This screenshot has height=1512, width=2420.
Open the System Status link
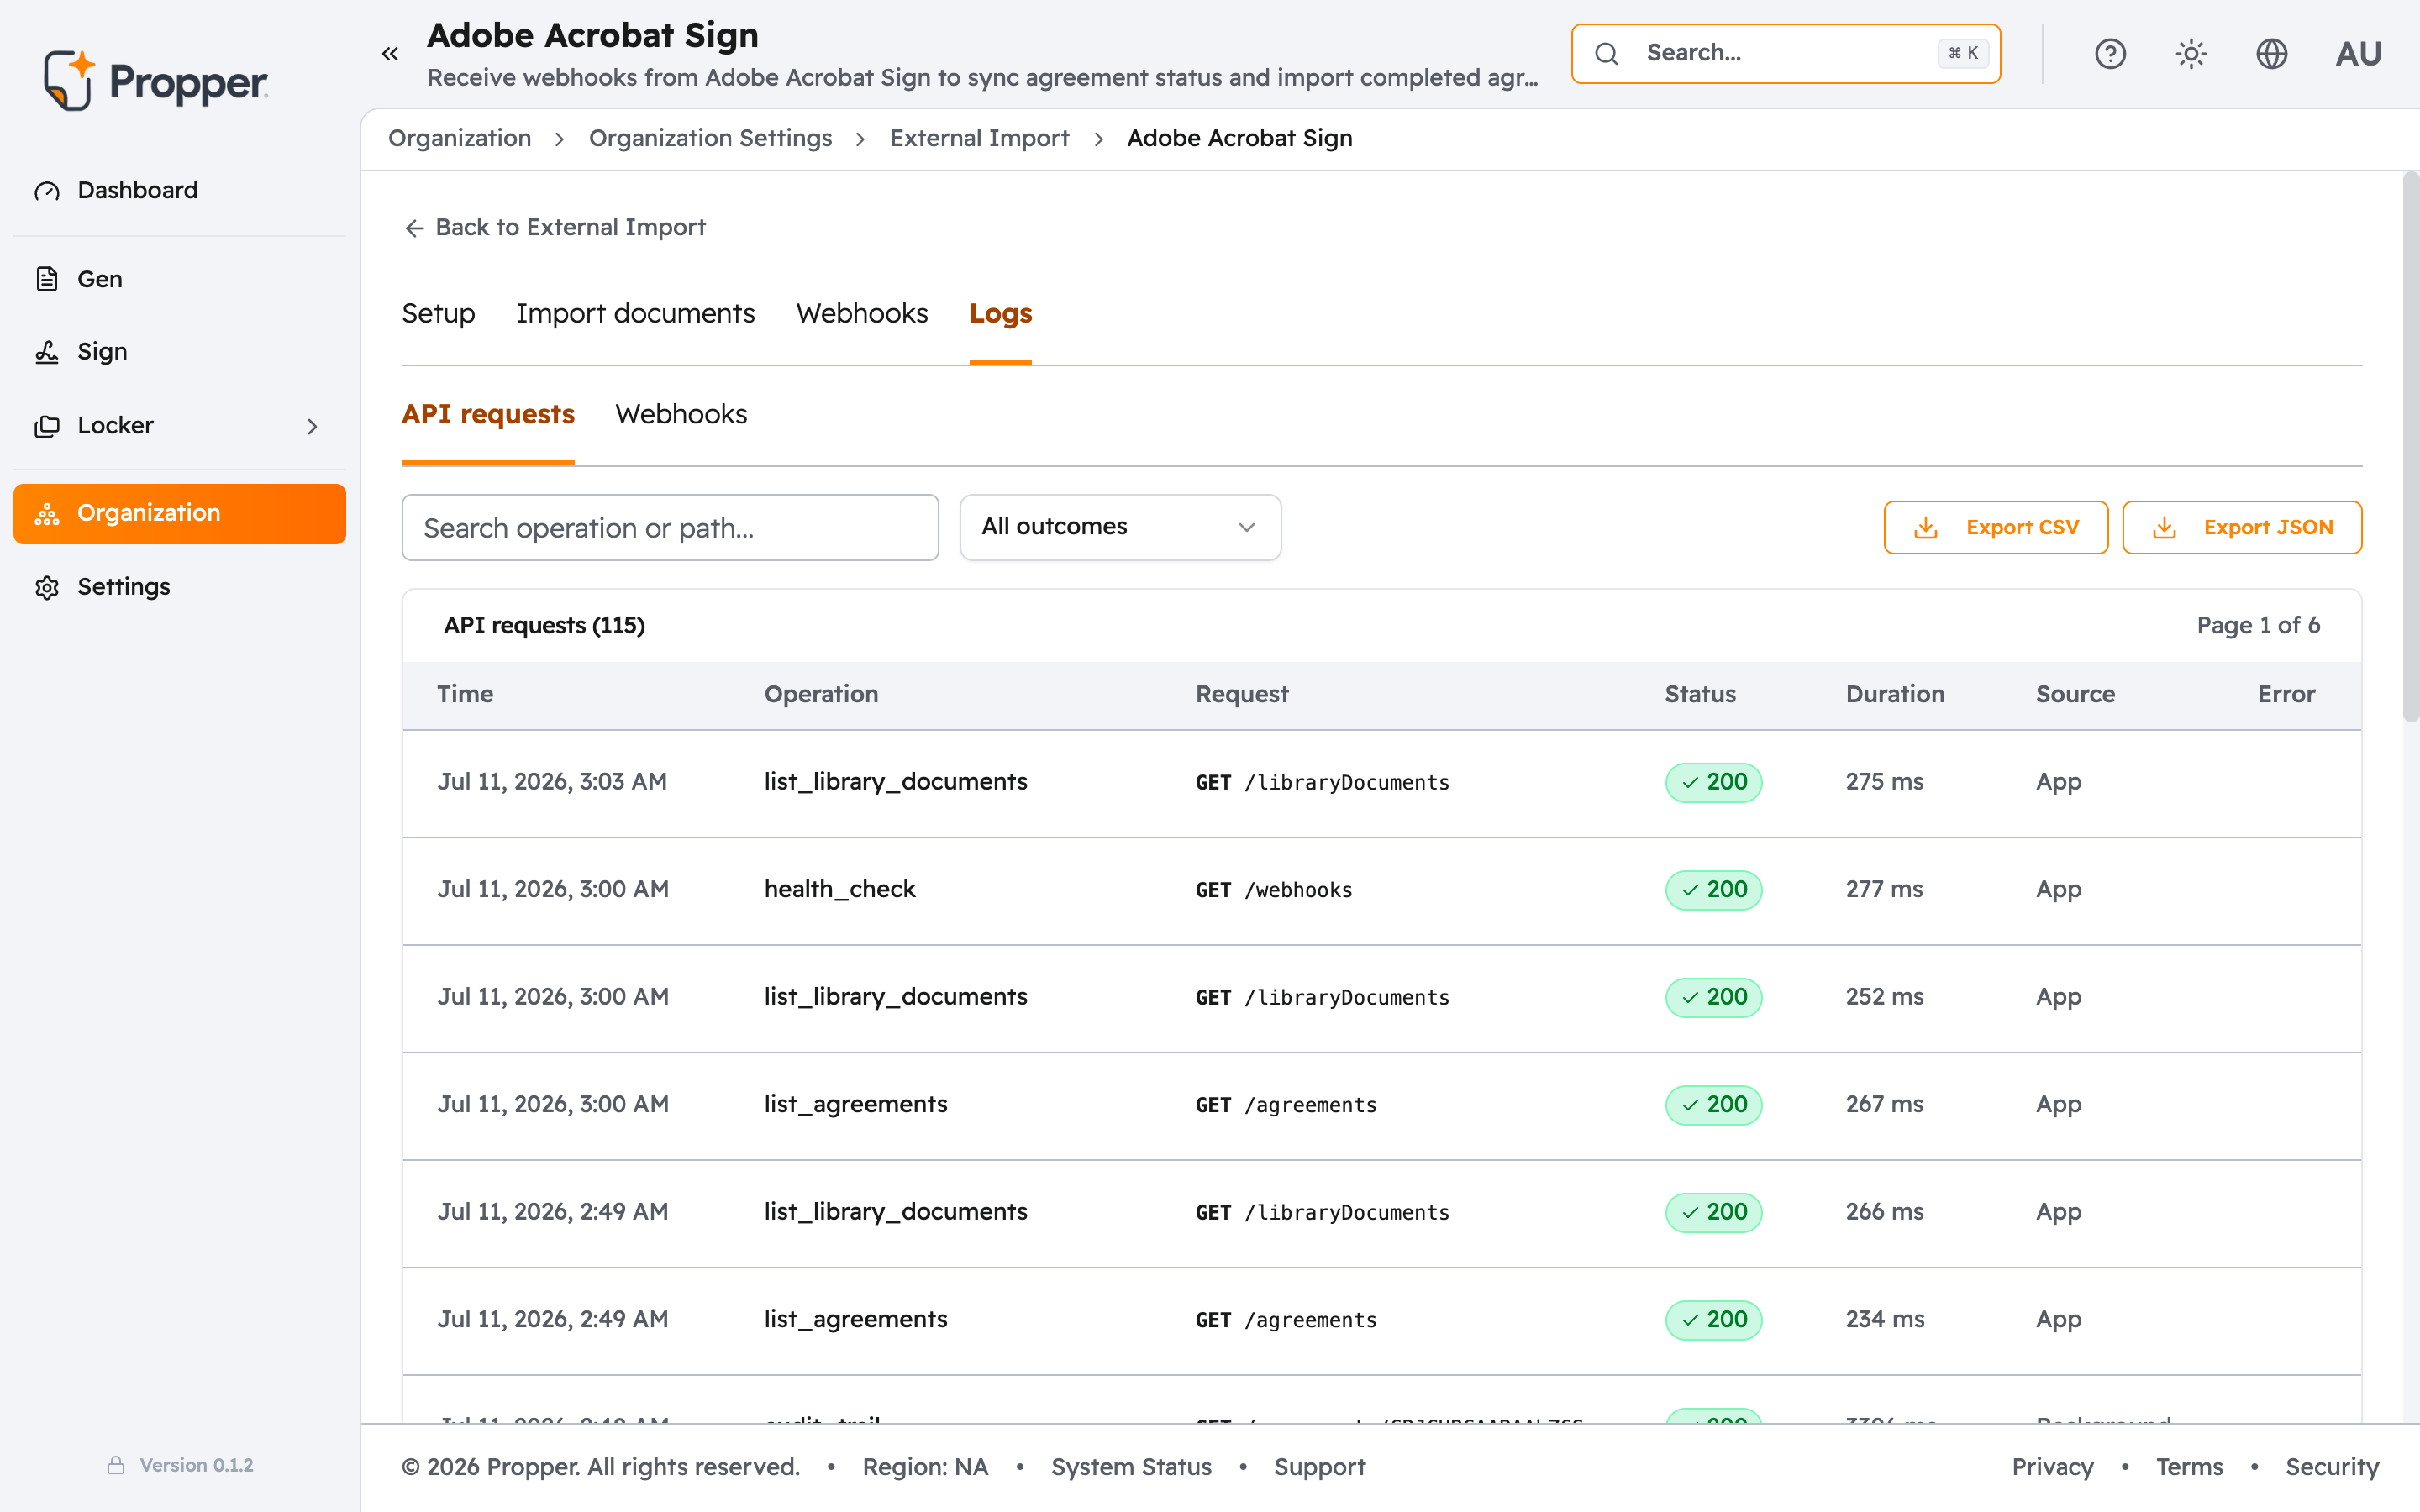tap(1131, 1467)
